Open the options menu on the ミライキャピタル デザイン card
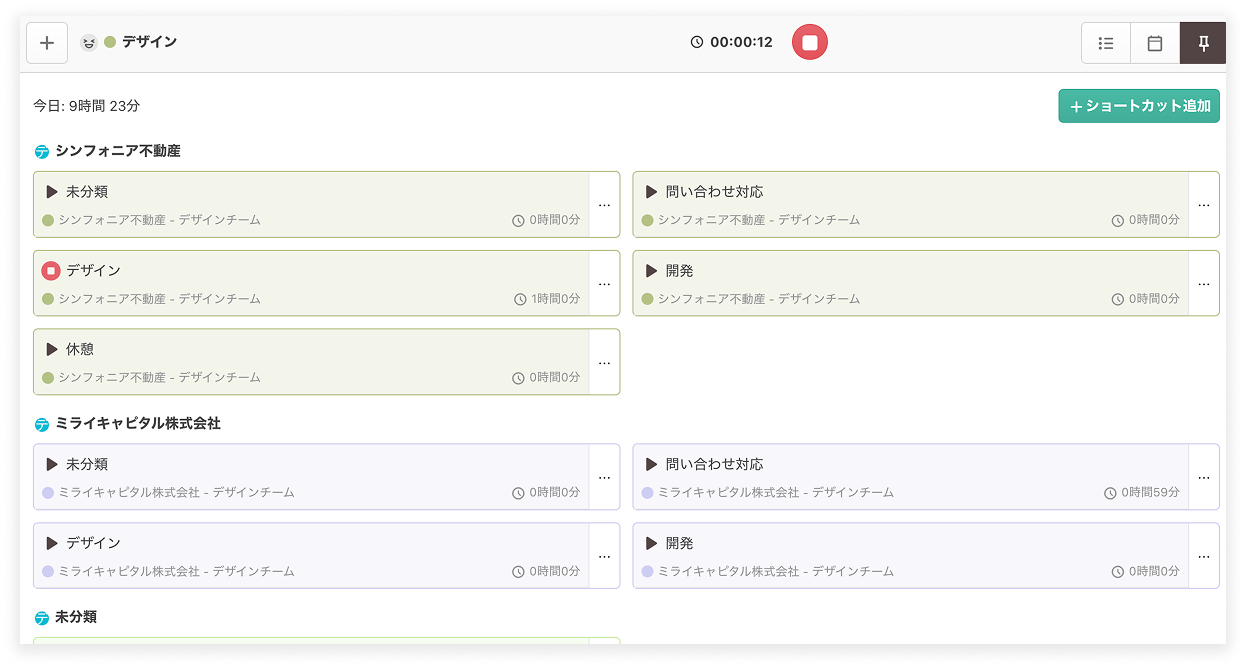 604,556
